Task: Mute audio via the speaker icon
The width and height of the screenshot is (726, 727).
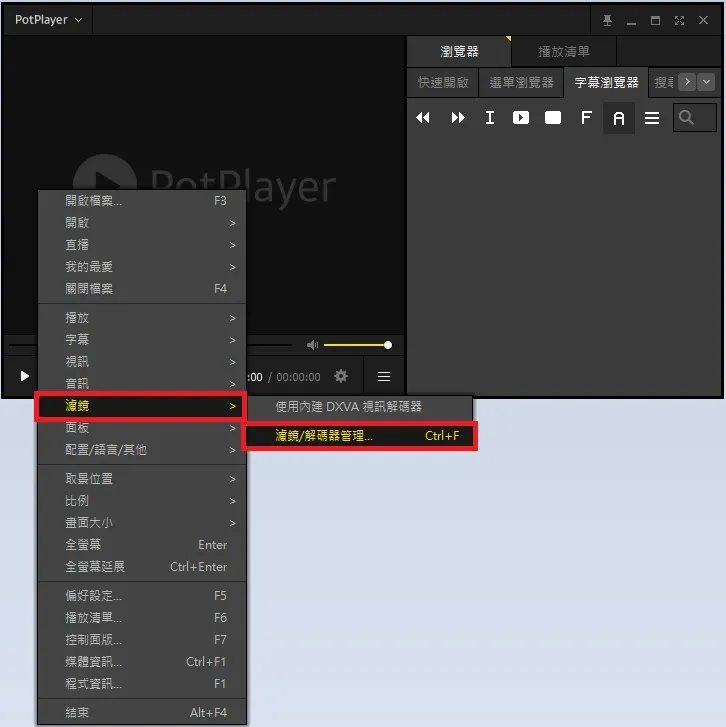Action: pos(312,345)
